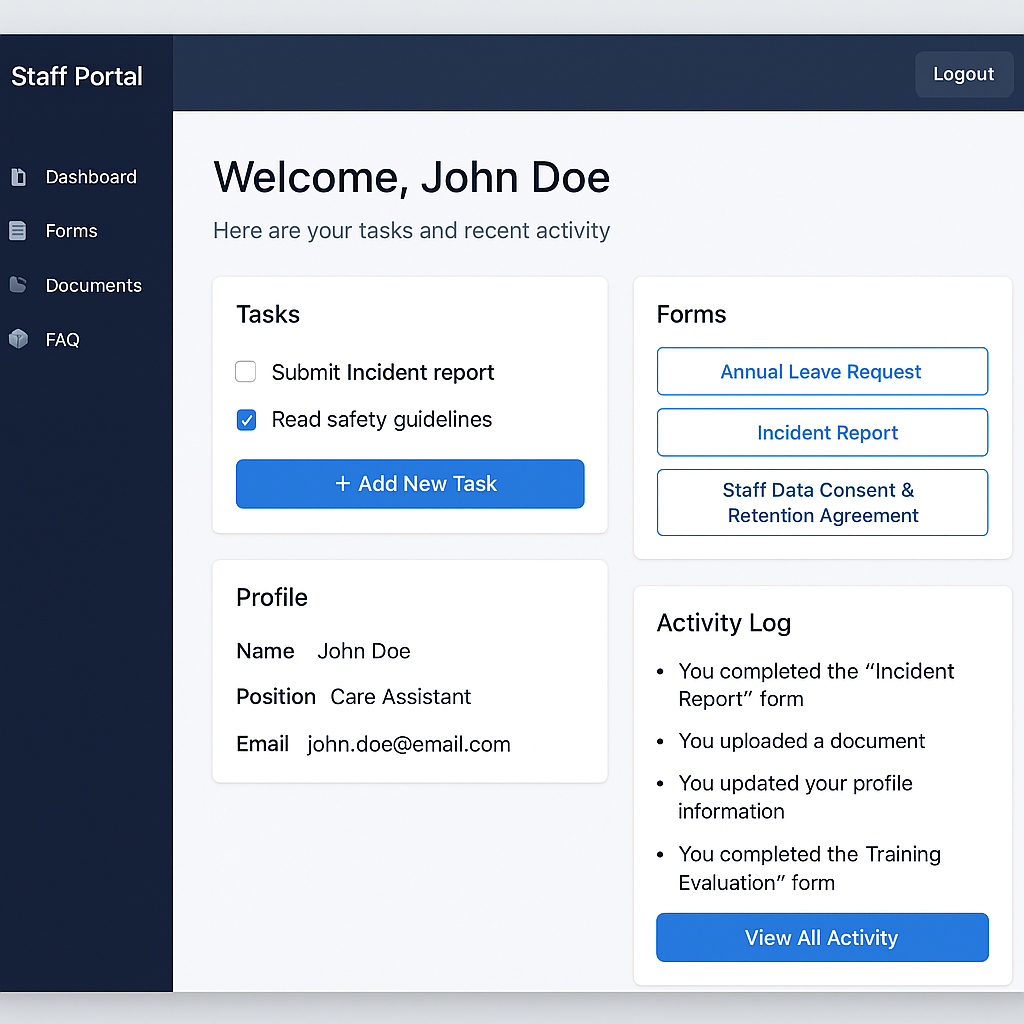Check the Submit Incident report checkbox

click(x=246, y=373)
